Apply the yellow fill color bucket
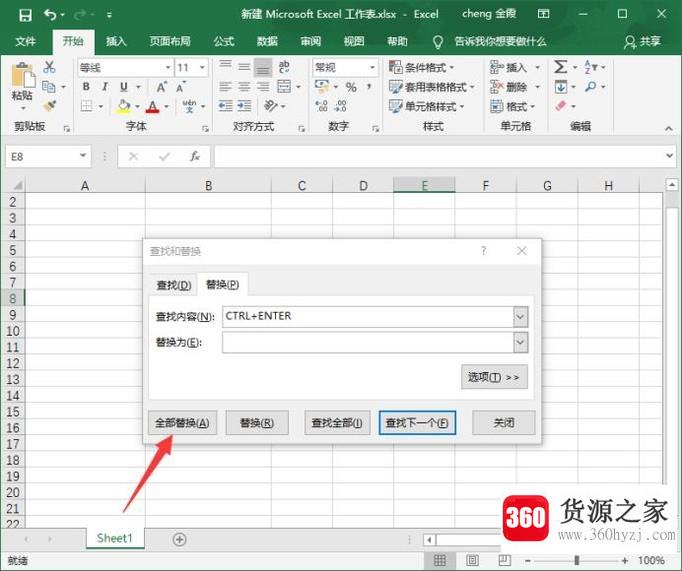The height and width of the screenshot is (571, 682). (x=124, y=106)
